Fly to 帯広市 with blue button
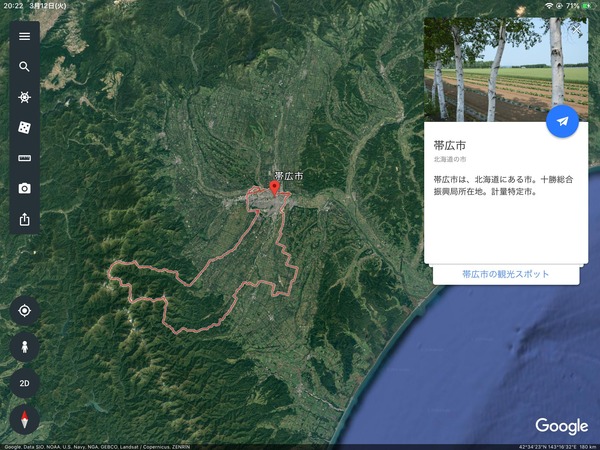Screen dimensions: 600x450 (x=562, y=121)
